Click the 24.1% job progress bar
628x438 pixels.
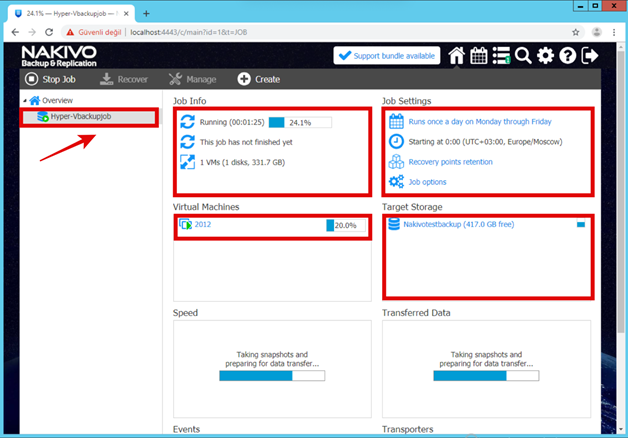tap(300, 123)
